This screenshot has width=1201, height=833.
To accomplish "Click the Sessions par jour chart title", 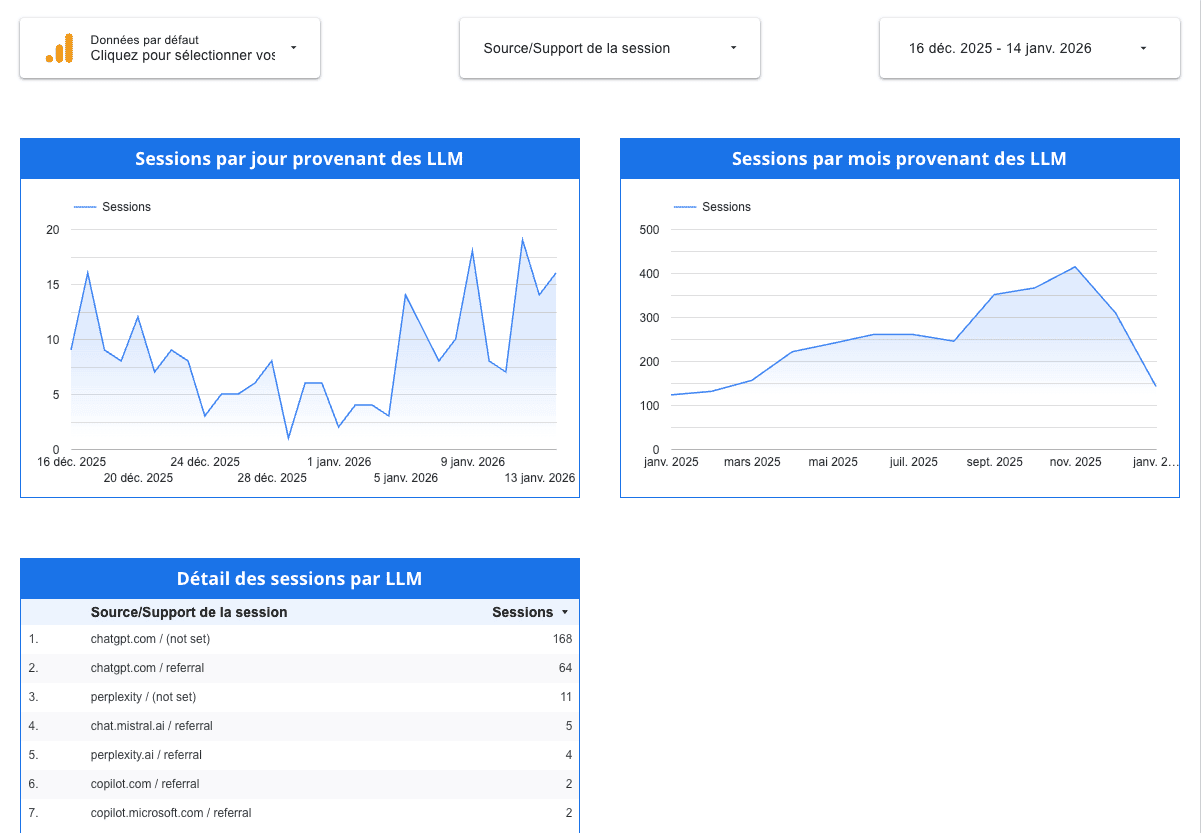I will click(x=299, y=159).
